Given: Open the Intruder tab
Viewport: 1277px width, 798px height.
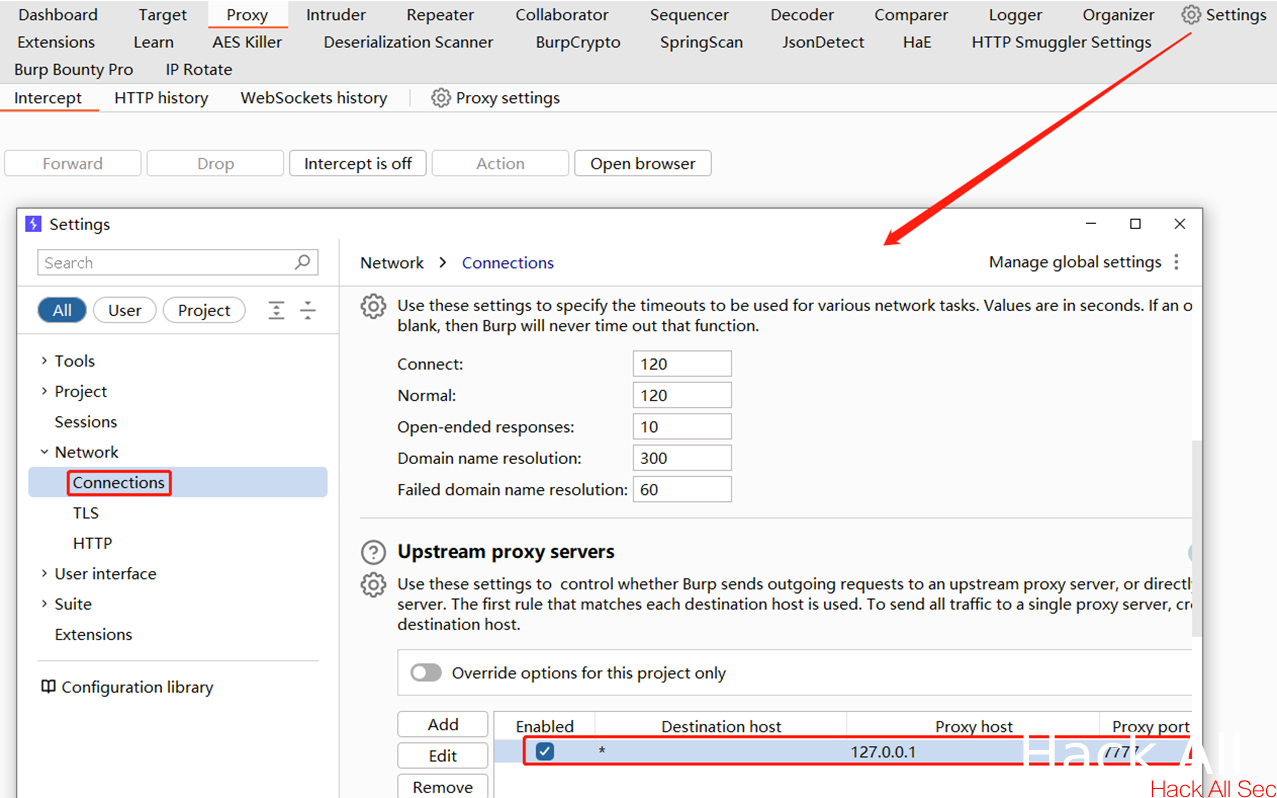Looking at the screenshot, I should 336,15.
